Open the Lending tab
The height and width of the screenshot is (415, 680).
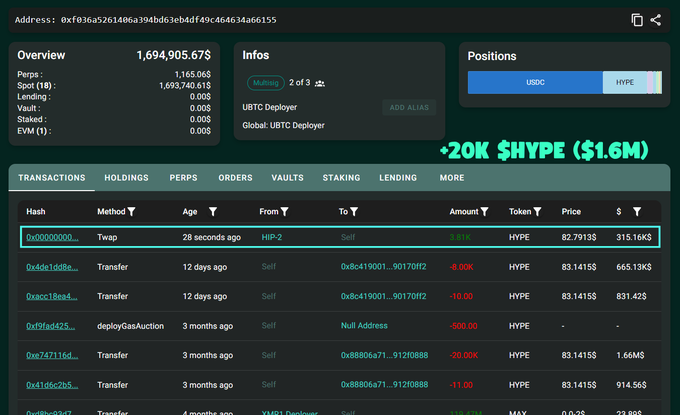click(x=398, y=178)
